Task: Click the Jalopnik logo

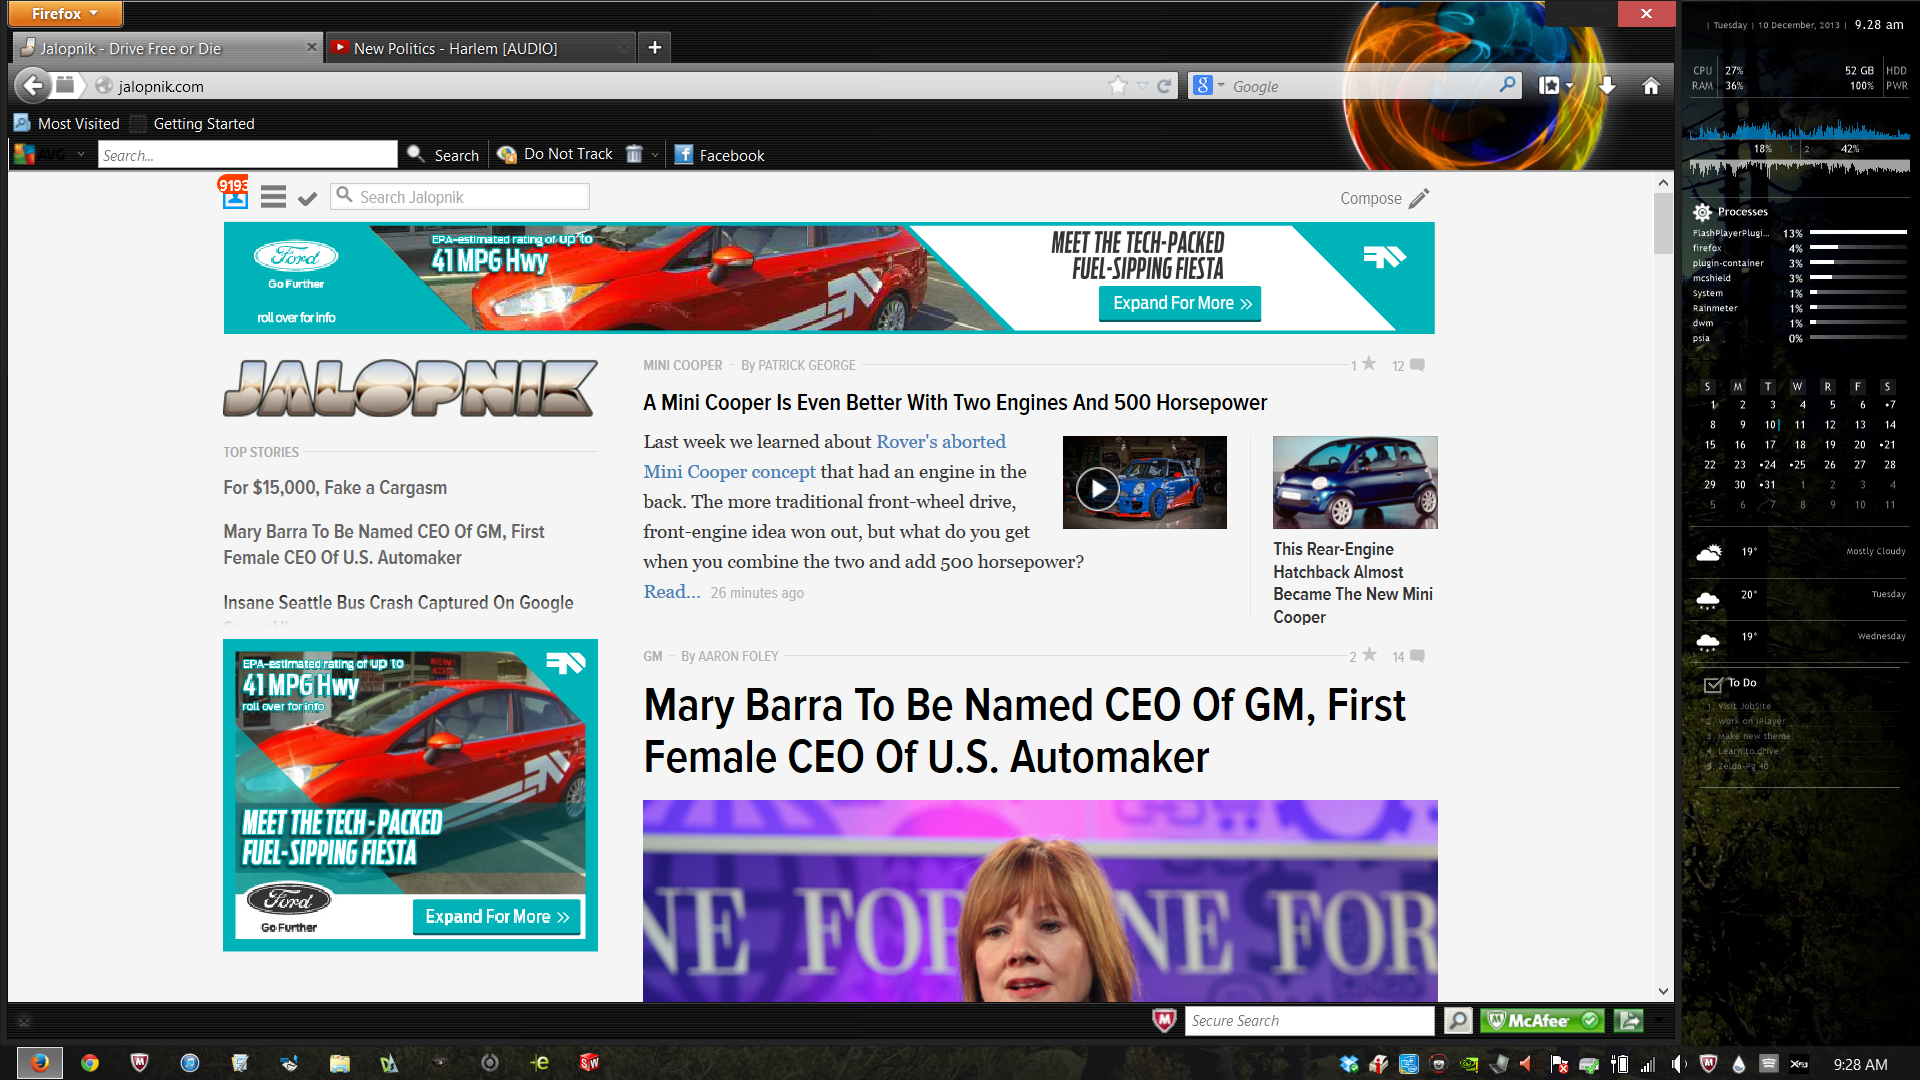Action: coord(410,388)
